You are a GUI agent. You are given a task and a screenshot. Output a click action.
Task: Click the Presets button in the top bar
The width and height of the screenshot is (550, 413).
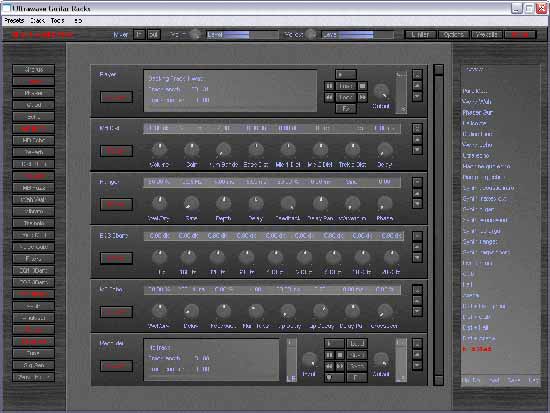coord(487,34)
